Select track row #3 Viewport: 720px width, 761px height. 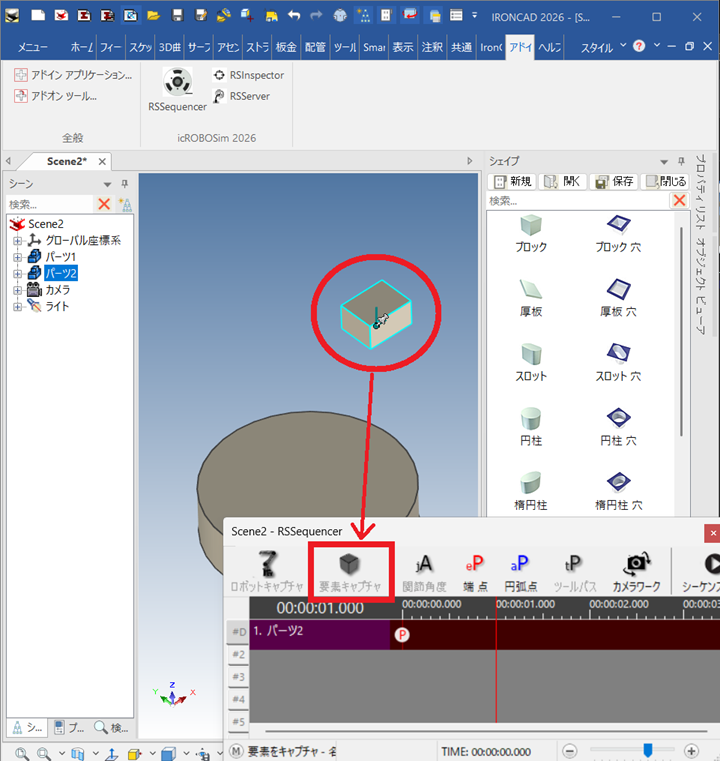[238, 677]
